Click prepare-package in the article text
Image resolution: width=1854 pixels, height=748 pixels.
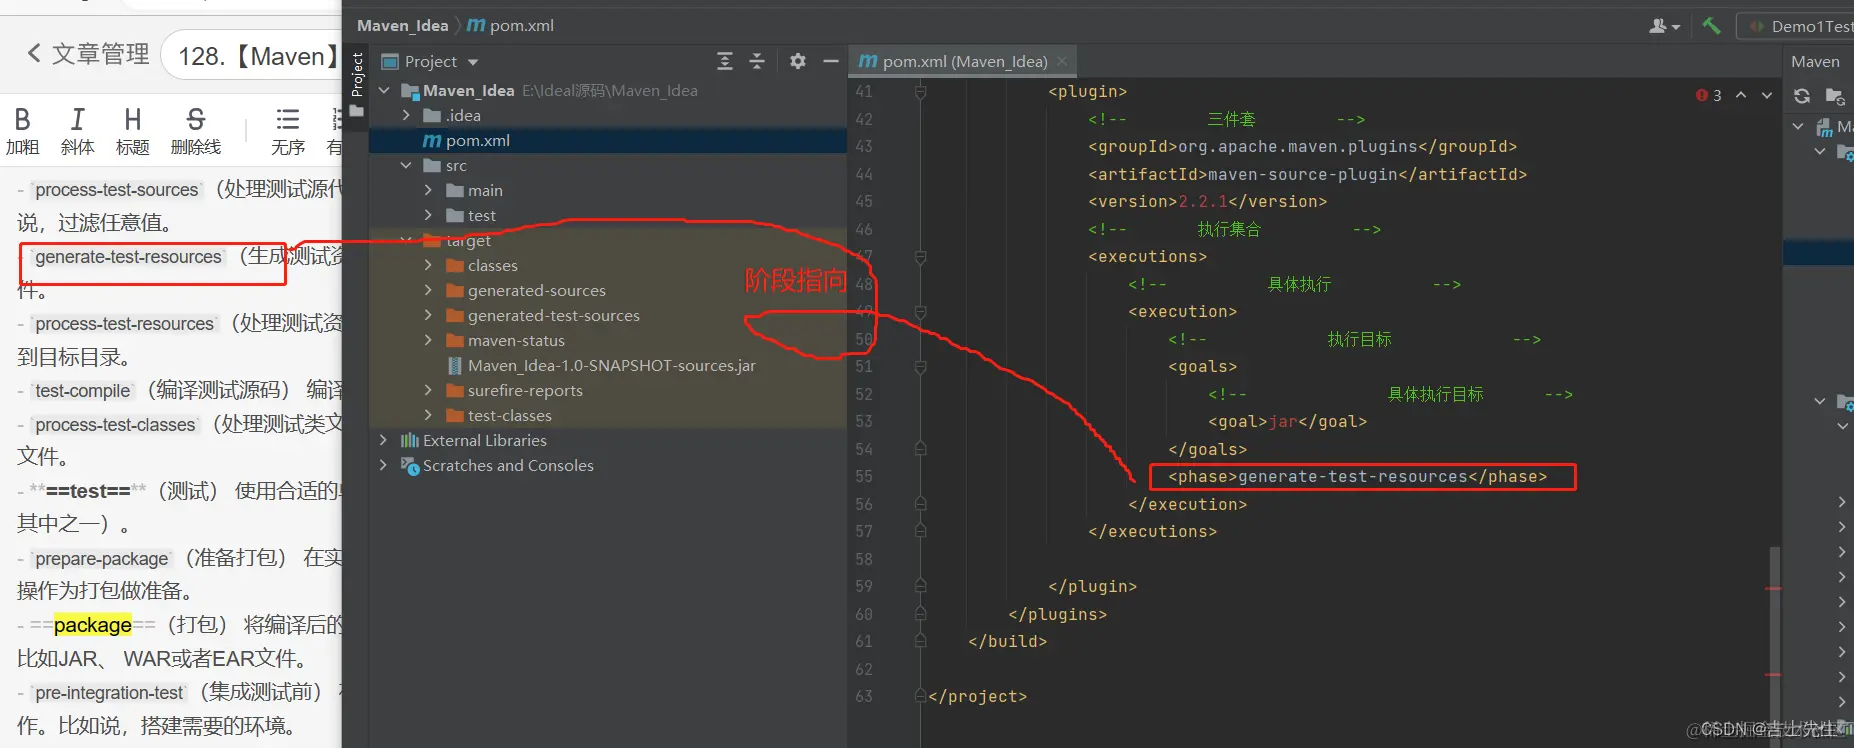[x=102, y=559]
